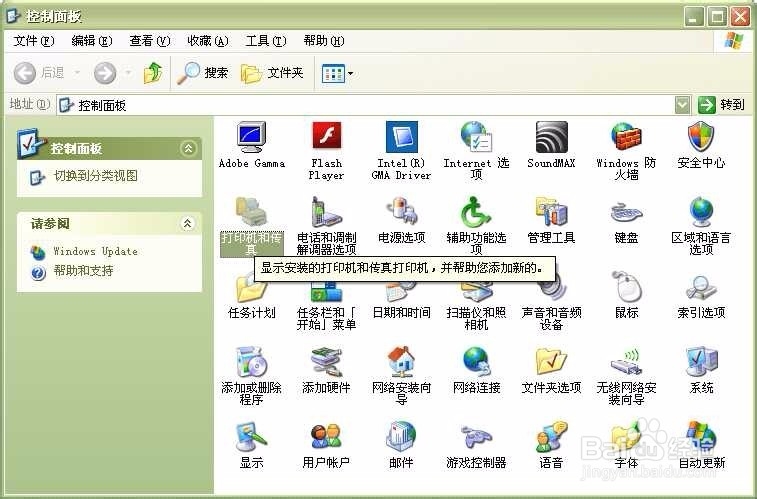757x499 pixels.
Task: Open 区域和语言选项 globe icon
Action: (x=701, y=212)
